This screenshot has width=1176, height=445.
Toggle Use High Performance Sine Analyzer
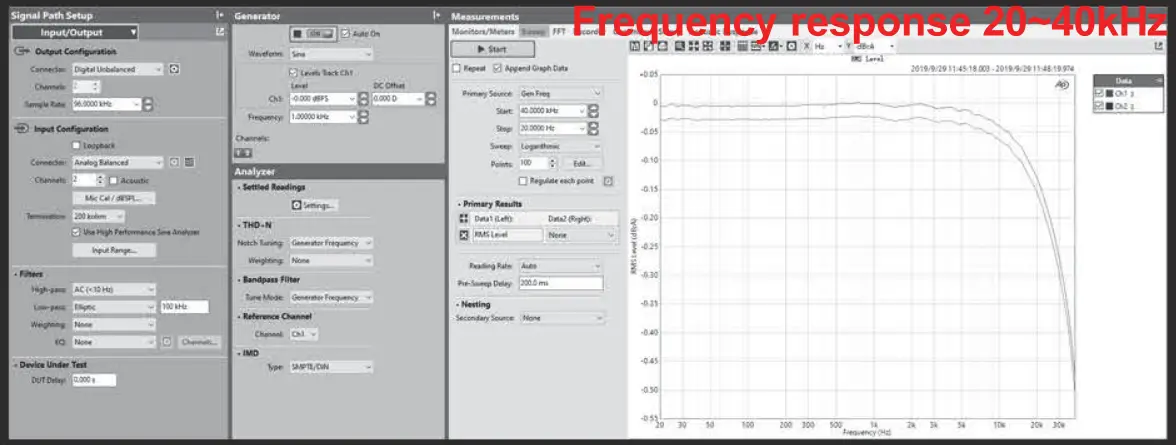tap(76, 233)
